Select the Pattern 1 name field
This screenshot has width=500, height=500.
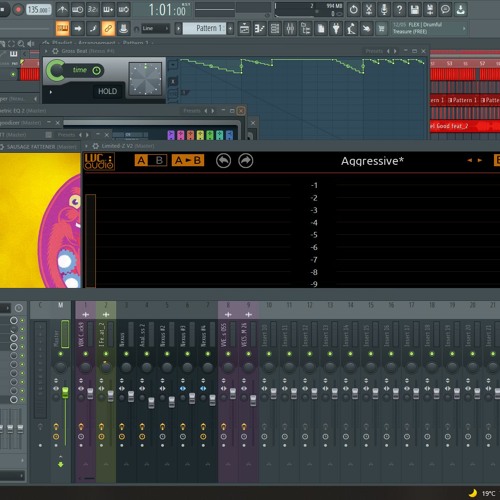coord(204,29)
